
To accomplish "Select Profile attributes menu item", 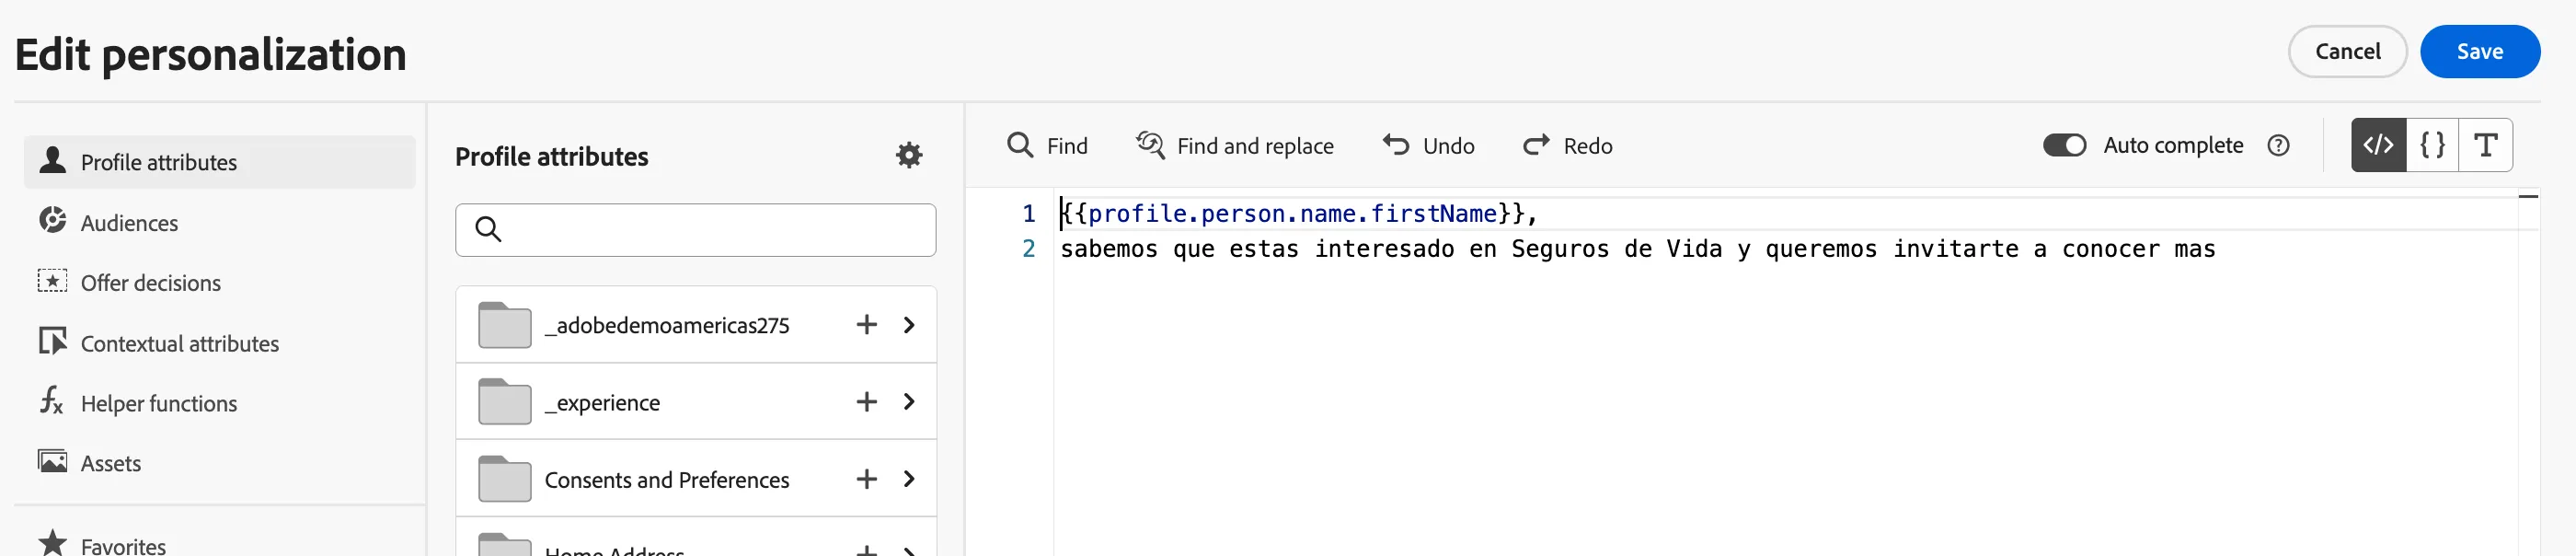I will tap(220, 161).
